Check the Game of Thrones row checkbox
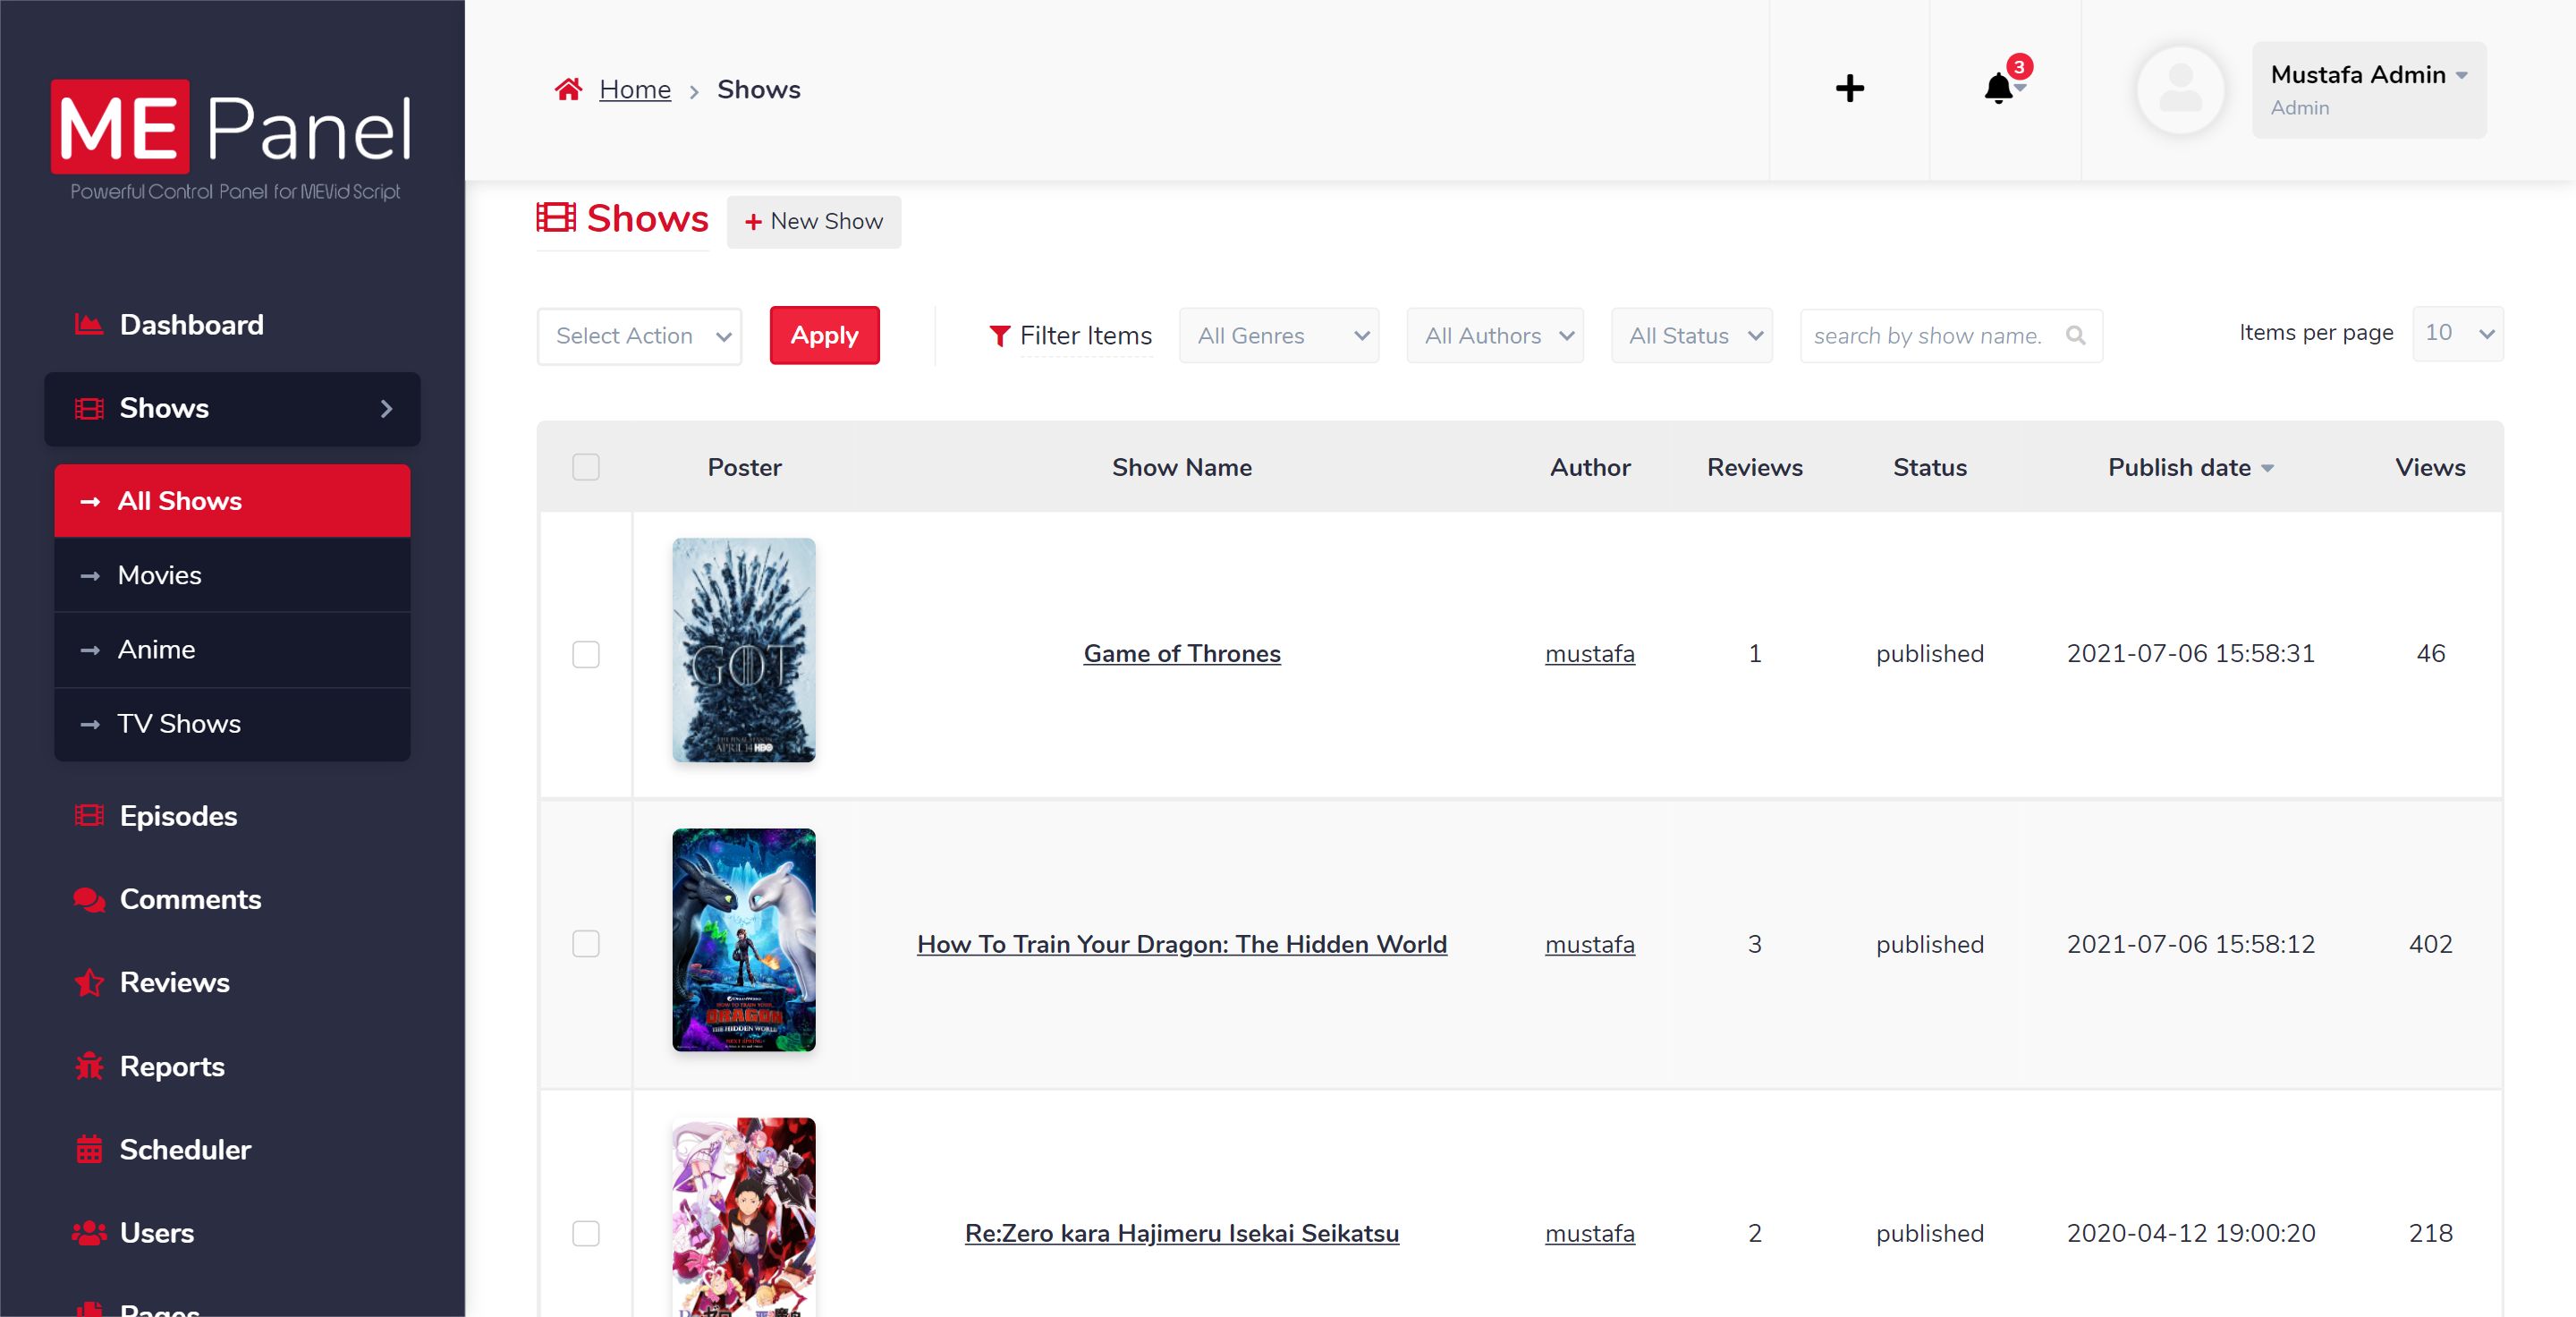Image resolution: width=2576 pixels, height=1317 pixels. pos(586,654)
